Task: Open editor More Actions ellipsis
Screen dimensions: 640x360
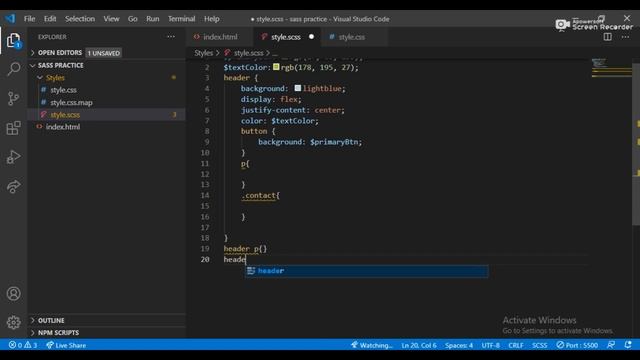Action: (625, 37)
